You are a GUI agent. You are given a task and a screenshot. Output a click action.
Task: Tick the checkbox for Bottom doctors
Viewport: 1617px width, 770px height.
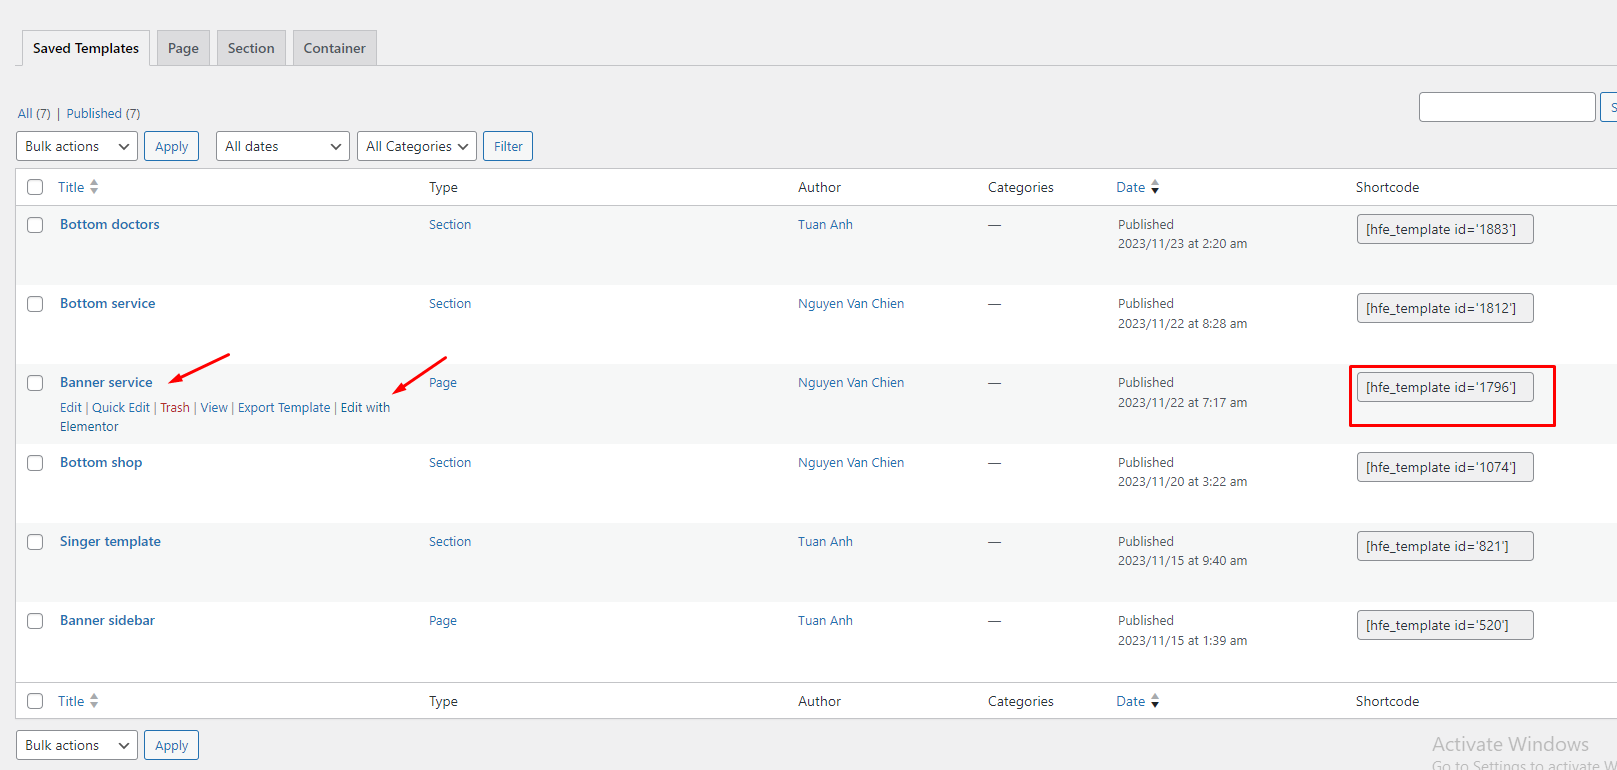[35, 225]
